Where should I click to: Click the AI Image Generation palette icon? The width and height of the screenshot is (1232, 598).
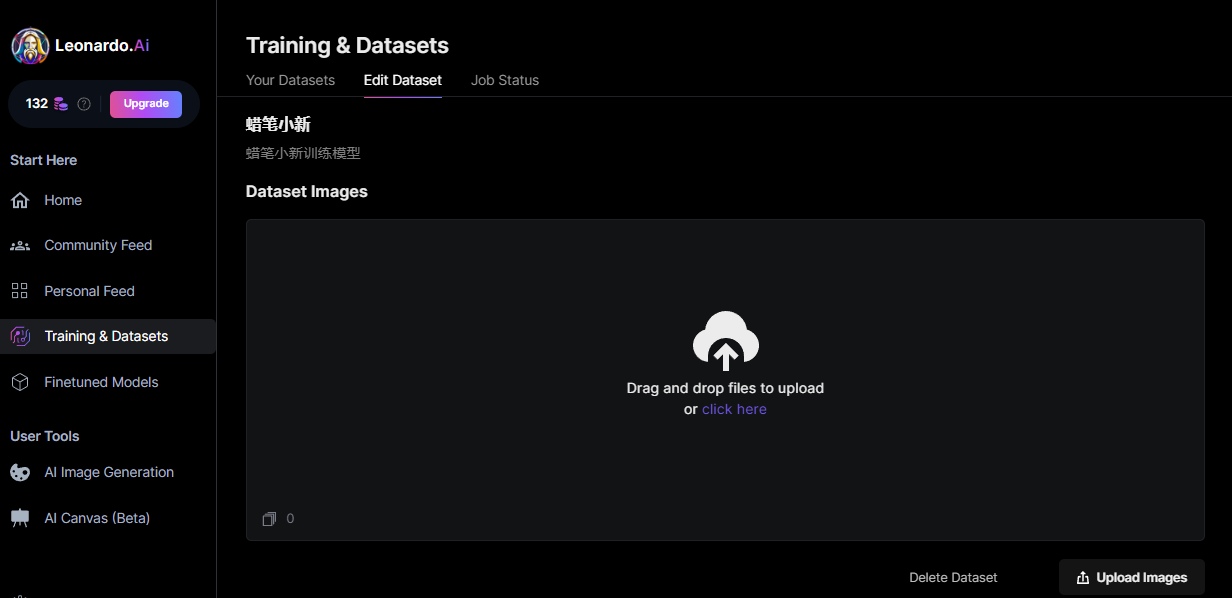[x=20, y=472]
